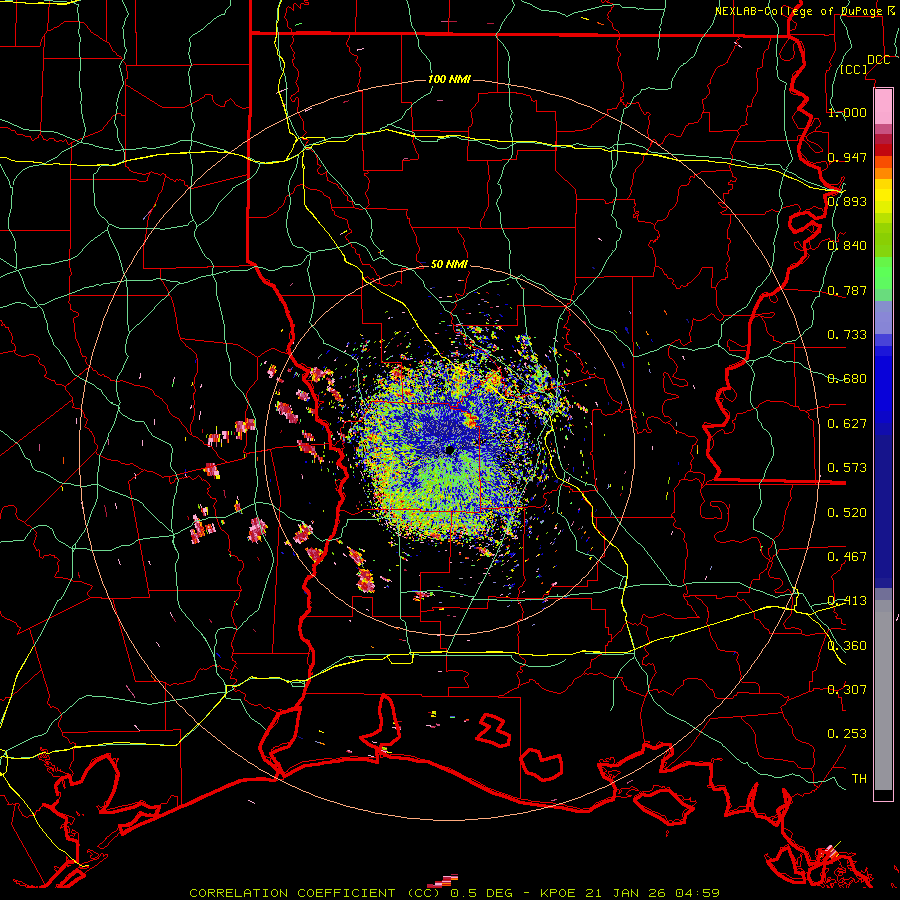Click the 0.947 scale value
Viewport: 900px width, 900px height.
[x=847, y=157]
